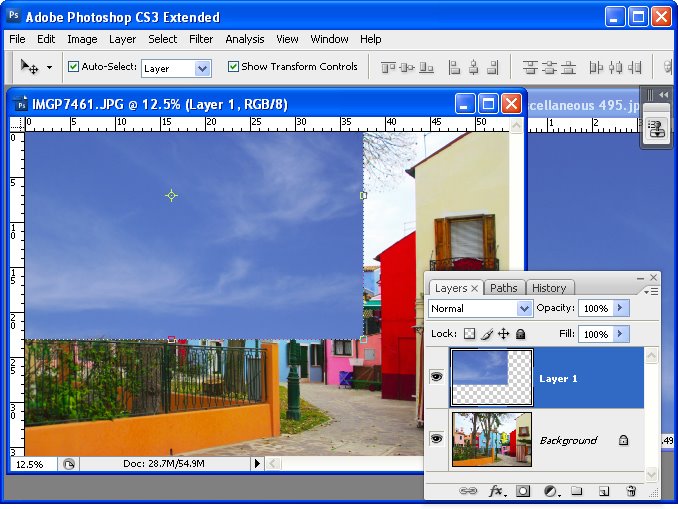The height and width of the screenshot is (509, 678).
Task: Click Link layers icon
Action: pos(468,491)
